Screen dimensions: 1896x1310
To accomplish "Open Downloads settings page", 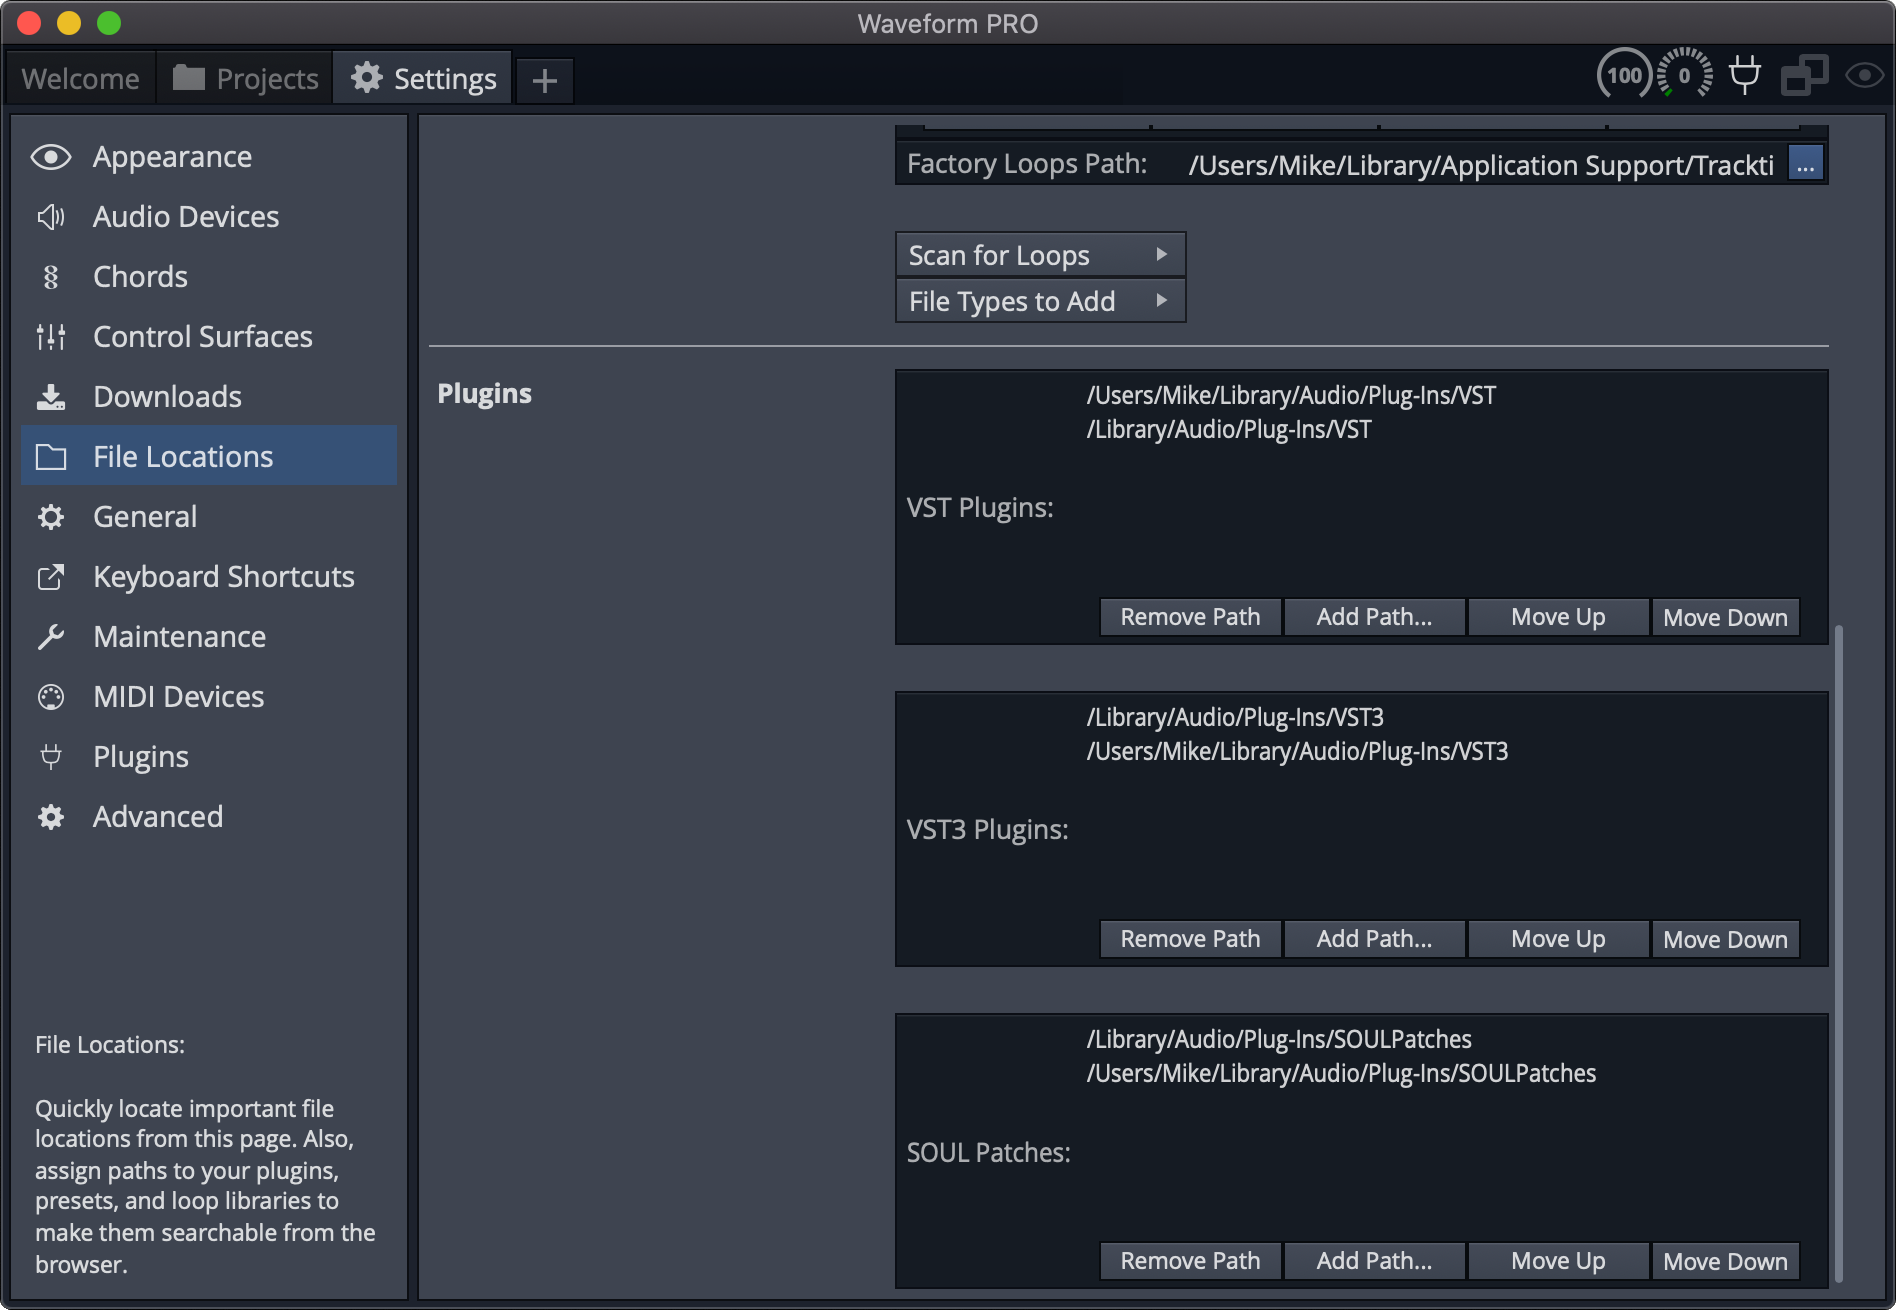I will click(209, 397).
